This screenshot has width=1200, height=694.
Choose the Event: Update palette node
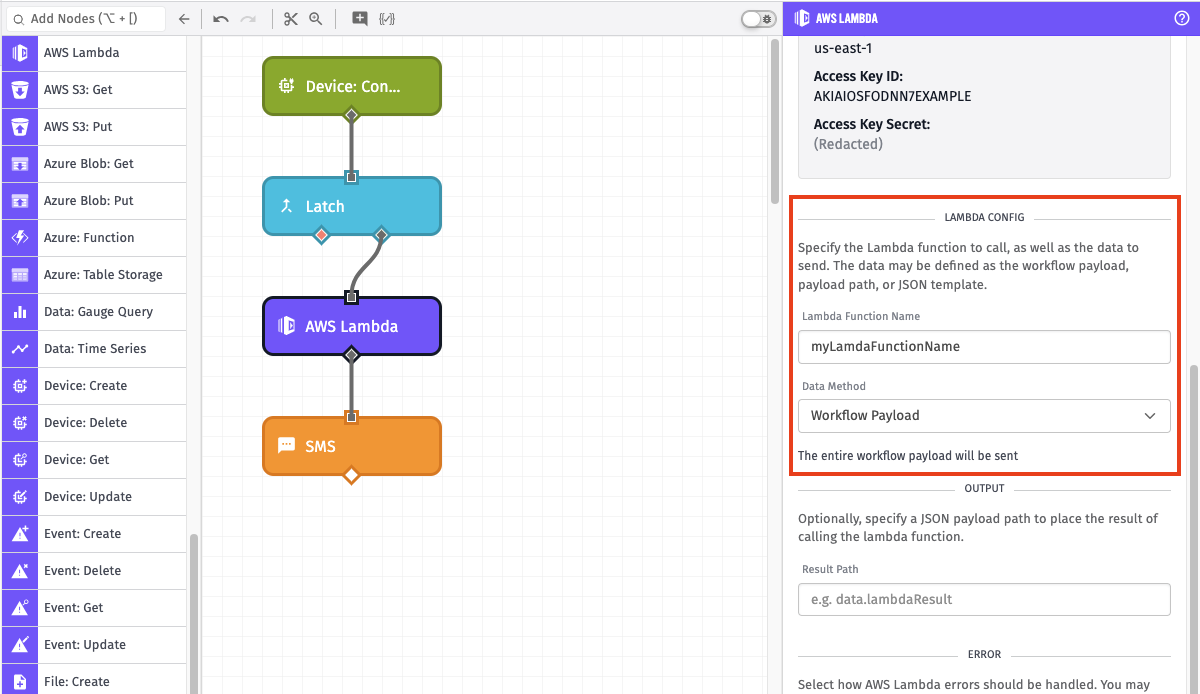click(94, 644)
